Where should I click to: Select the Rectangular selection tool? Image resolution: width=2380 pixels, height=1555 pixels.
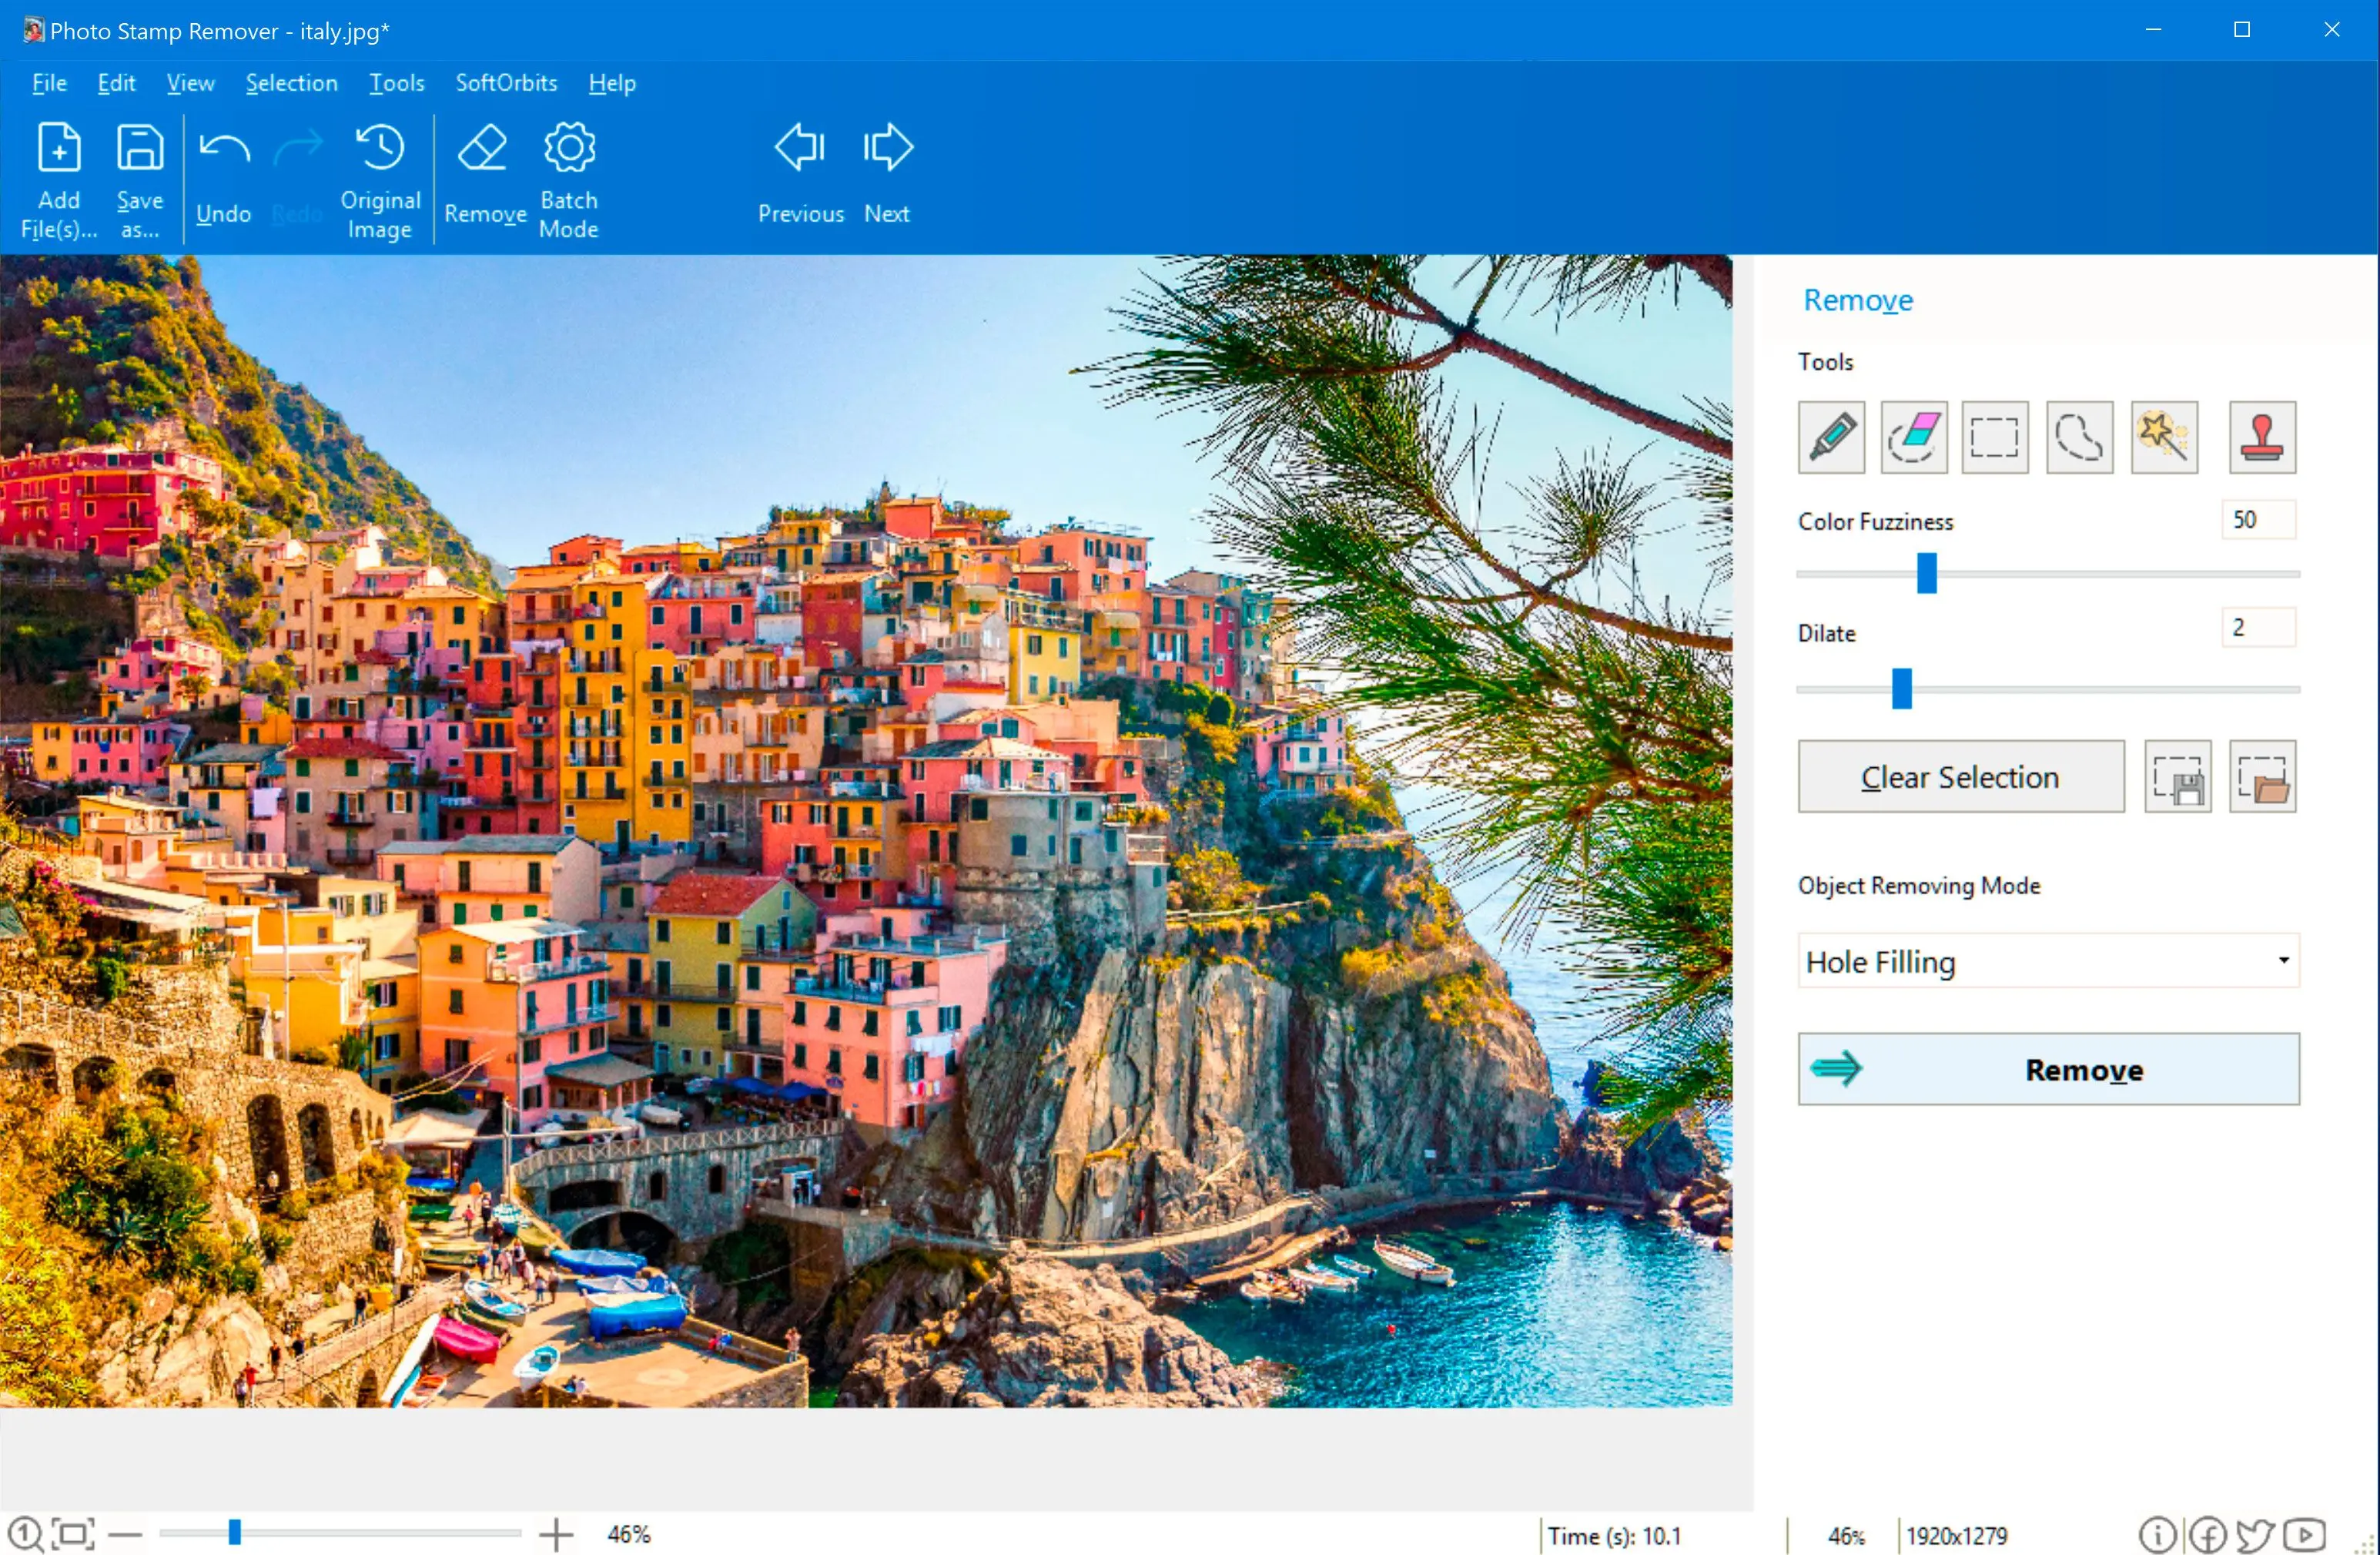(x=1995, y=437)
